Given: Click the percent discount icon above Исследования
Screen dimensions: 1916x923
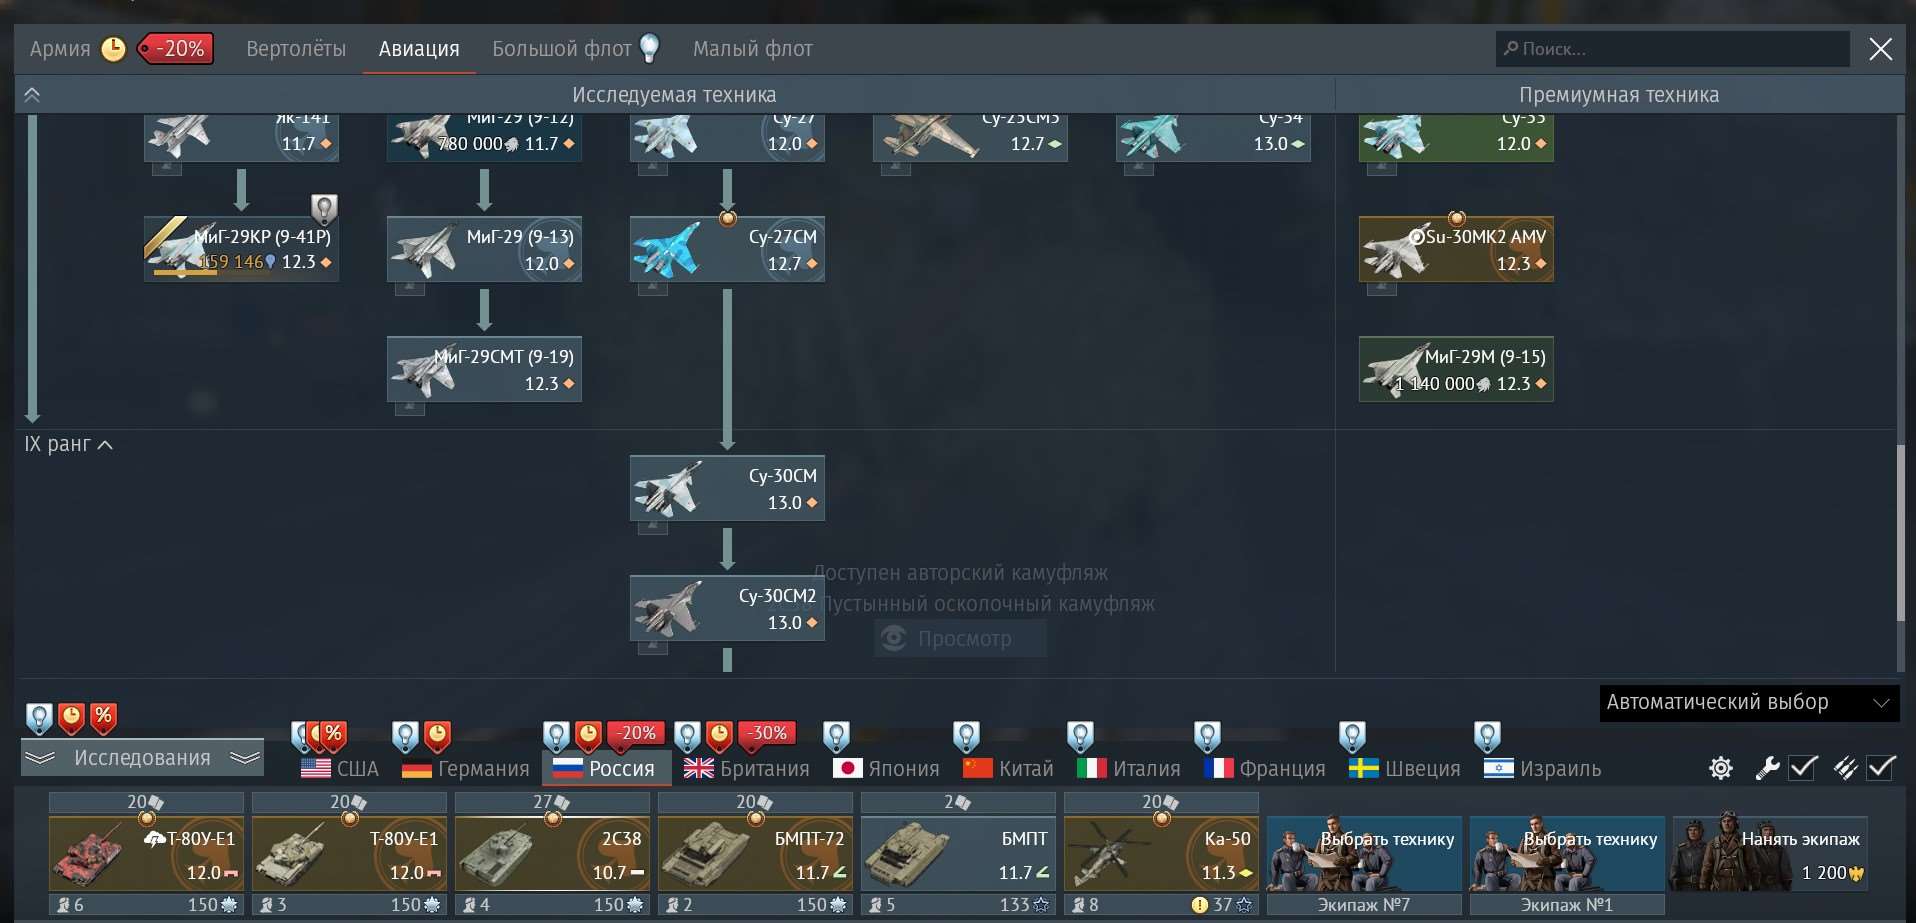Looking at the screenshot, I should pyautogui.click(x=103, y=717).
